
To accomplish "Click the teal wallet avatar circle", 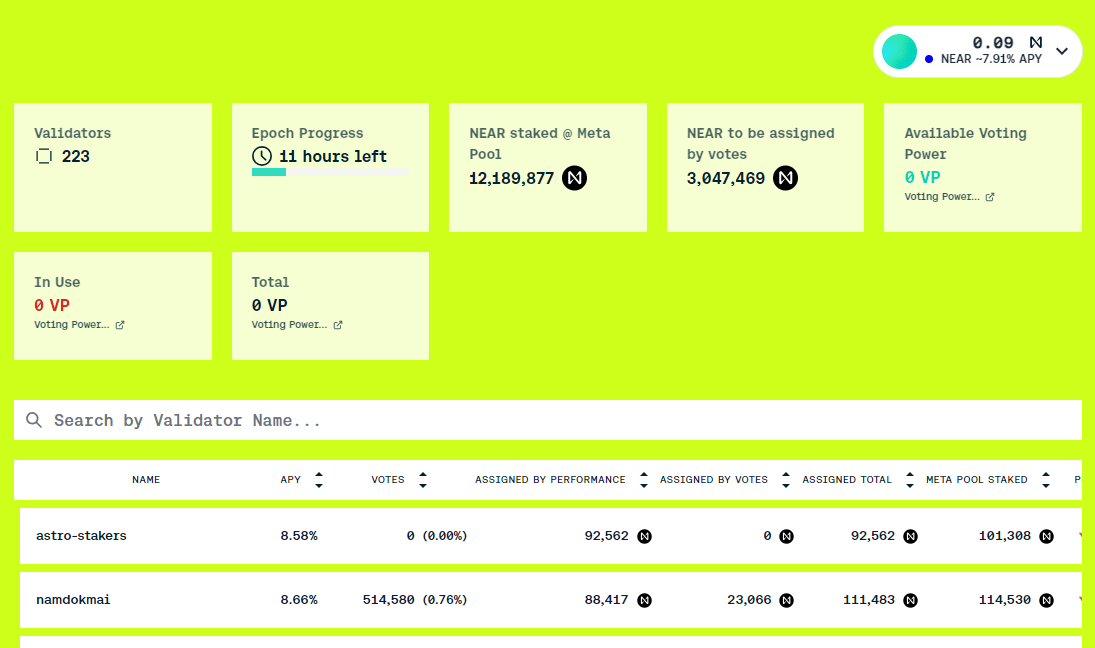I will coord(899,51).
